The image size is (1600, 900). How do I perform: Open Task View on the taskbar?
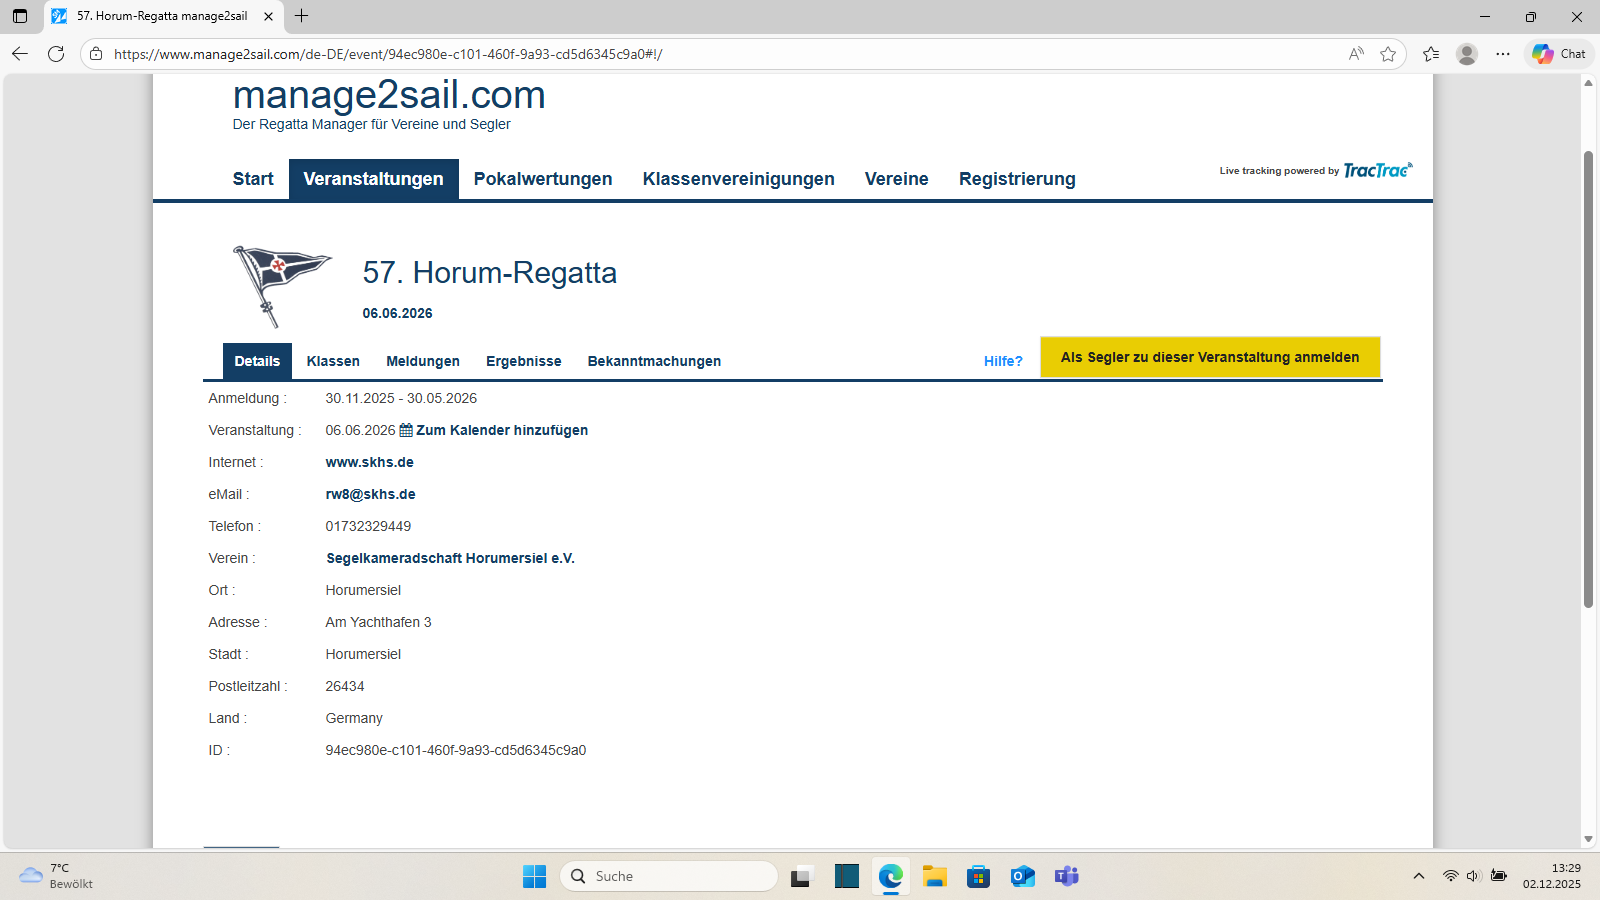[x=801, y=876]
